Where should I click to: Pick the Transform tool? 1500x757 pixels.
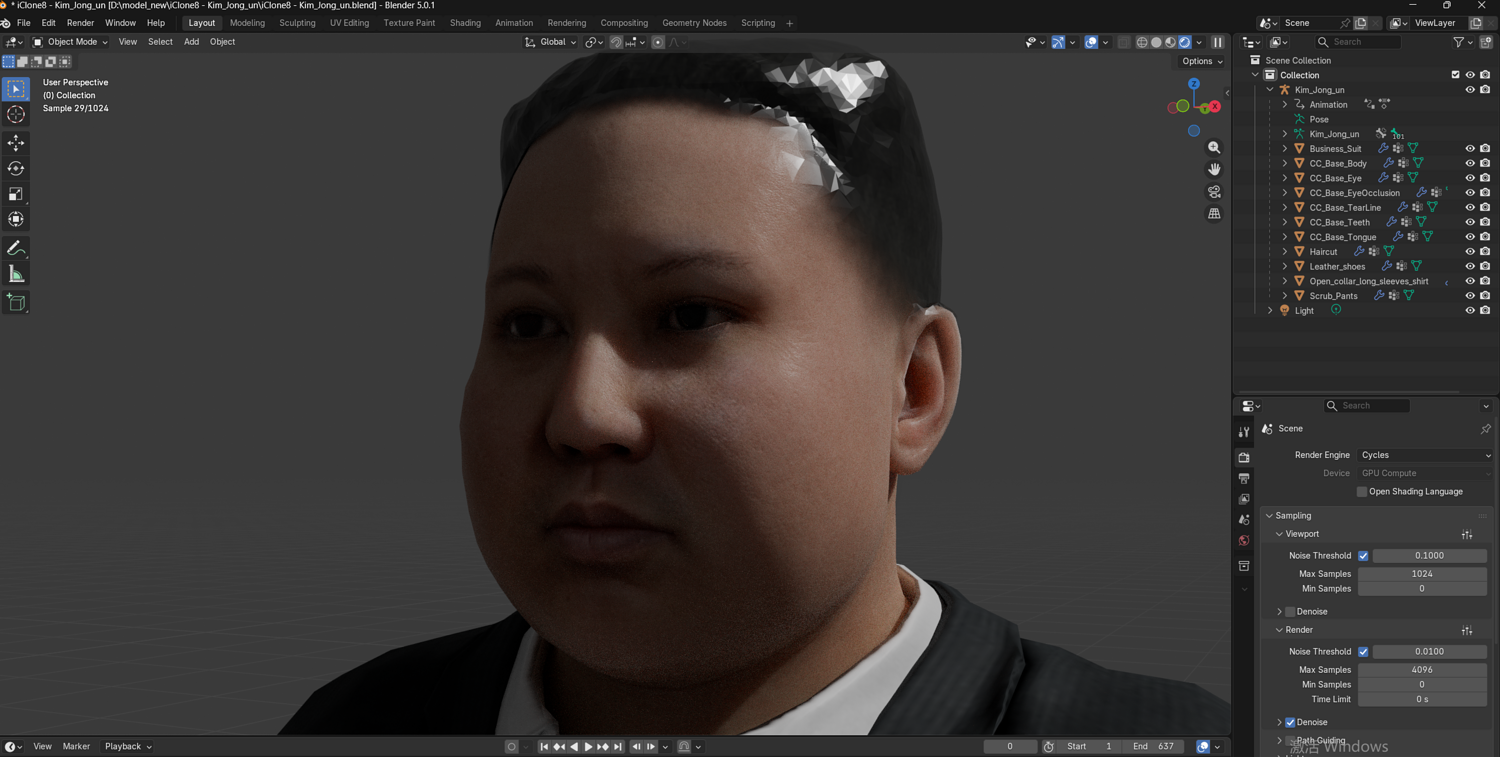coord(16,219)
